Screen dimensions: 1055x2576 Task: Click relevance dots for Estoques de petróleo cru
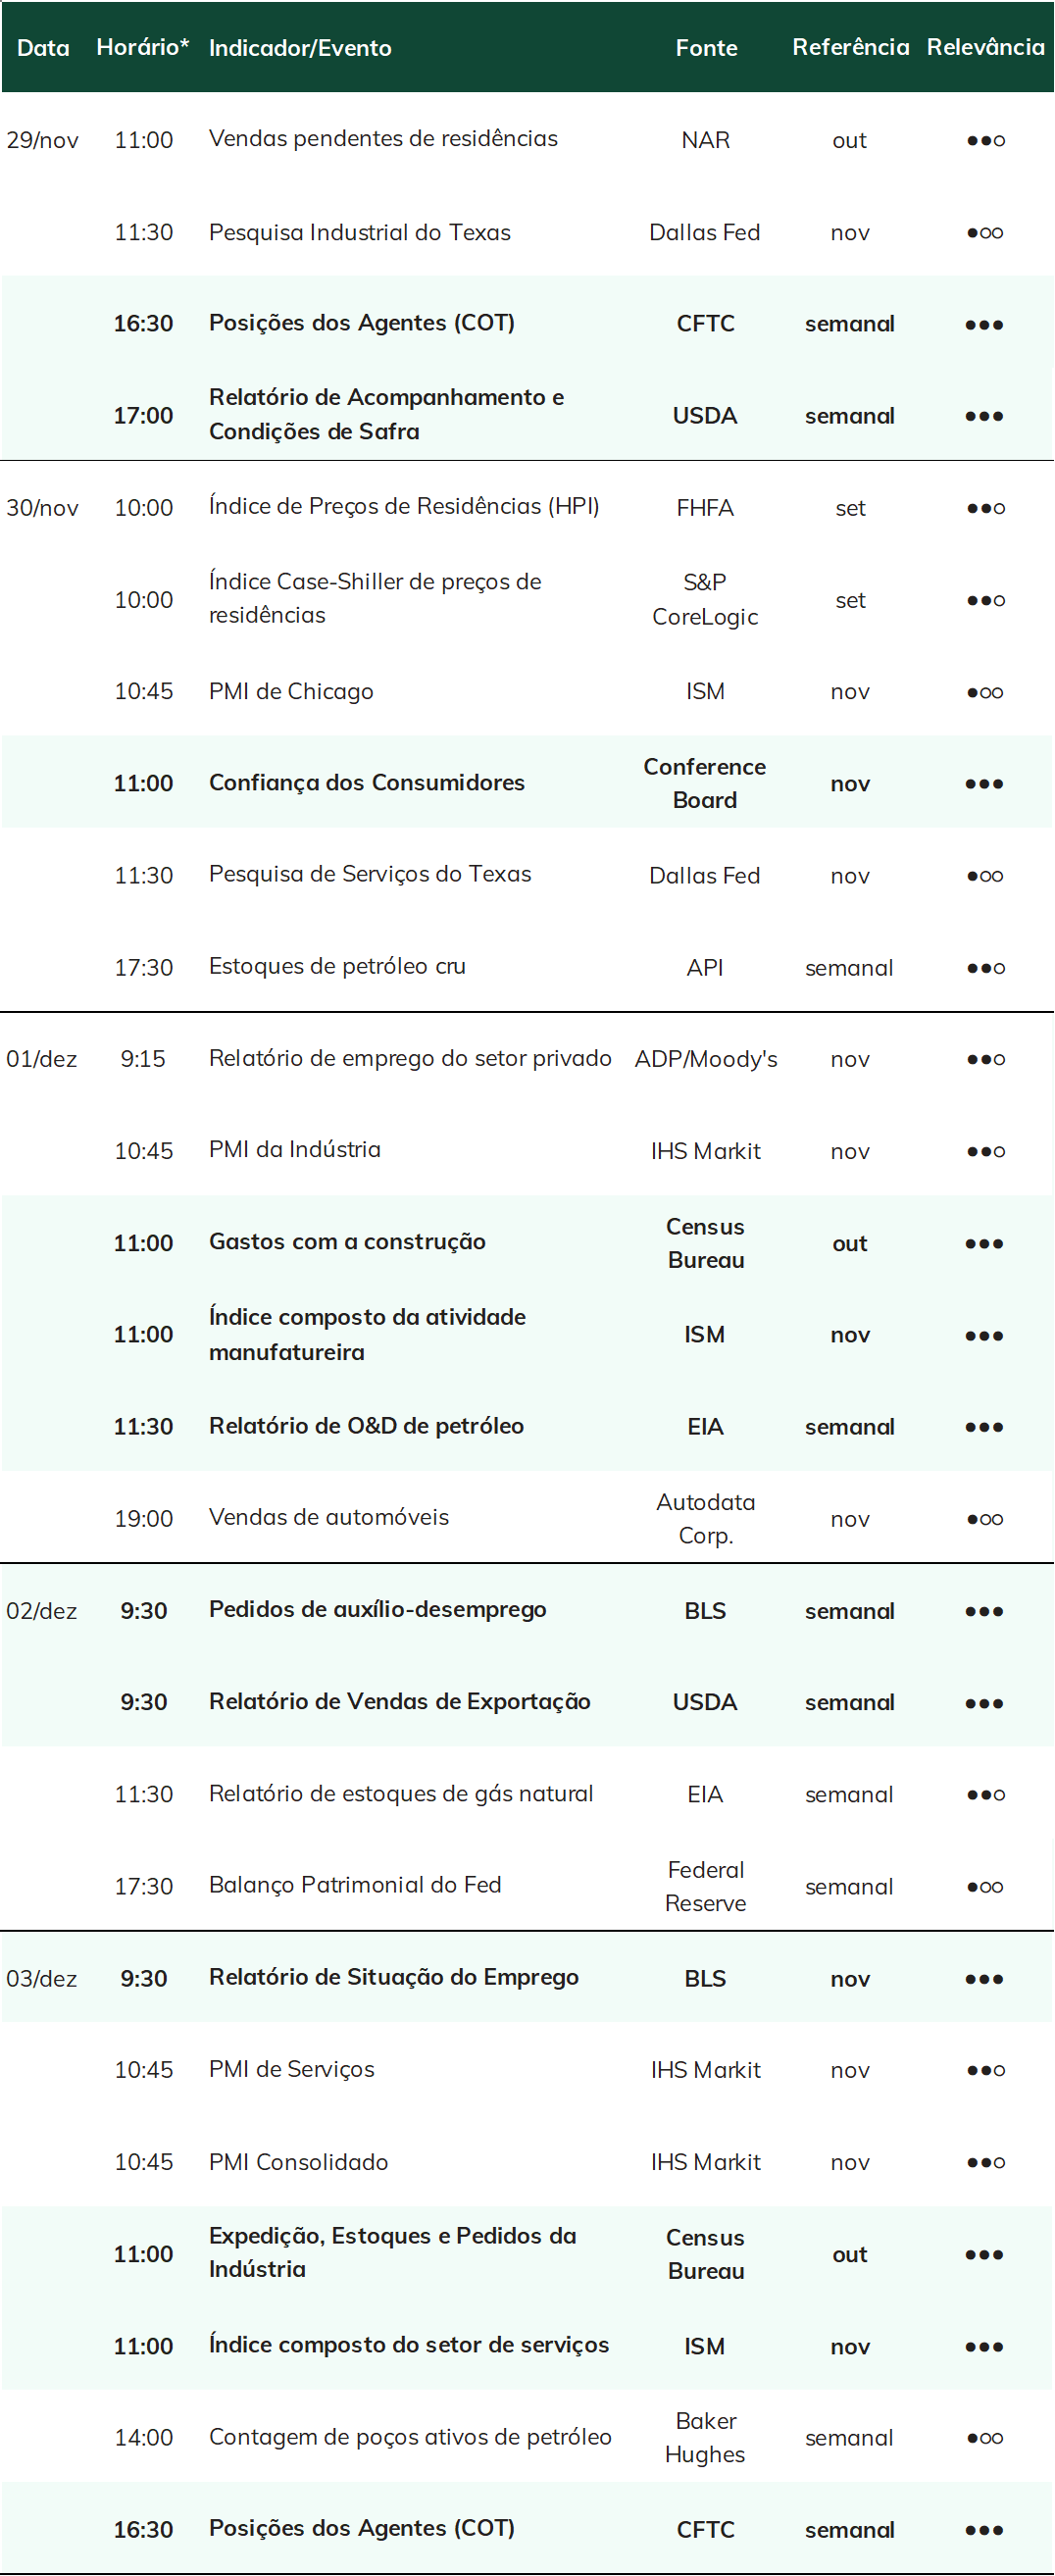point(985,968)
